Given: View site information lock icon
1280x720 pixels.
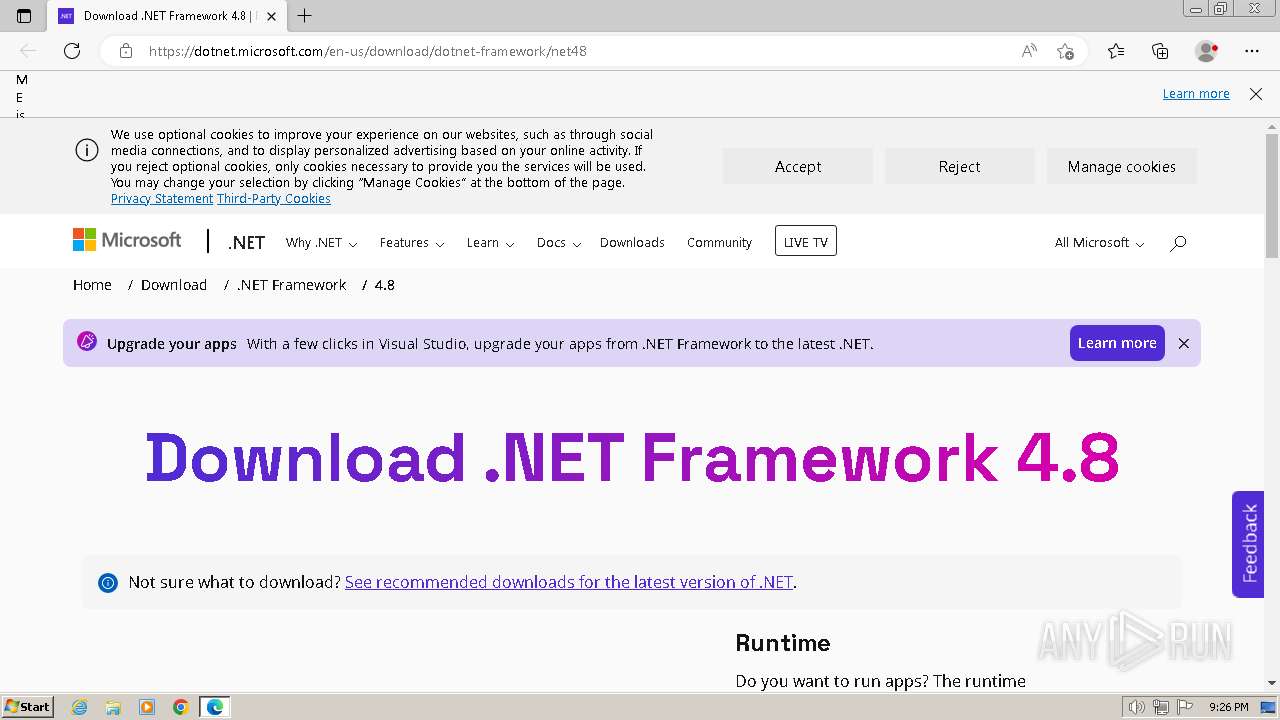Looking at the screenshot, I should point(126,51).
